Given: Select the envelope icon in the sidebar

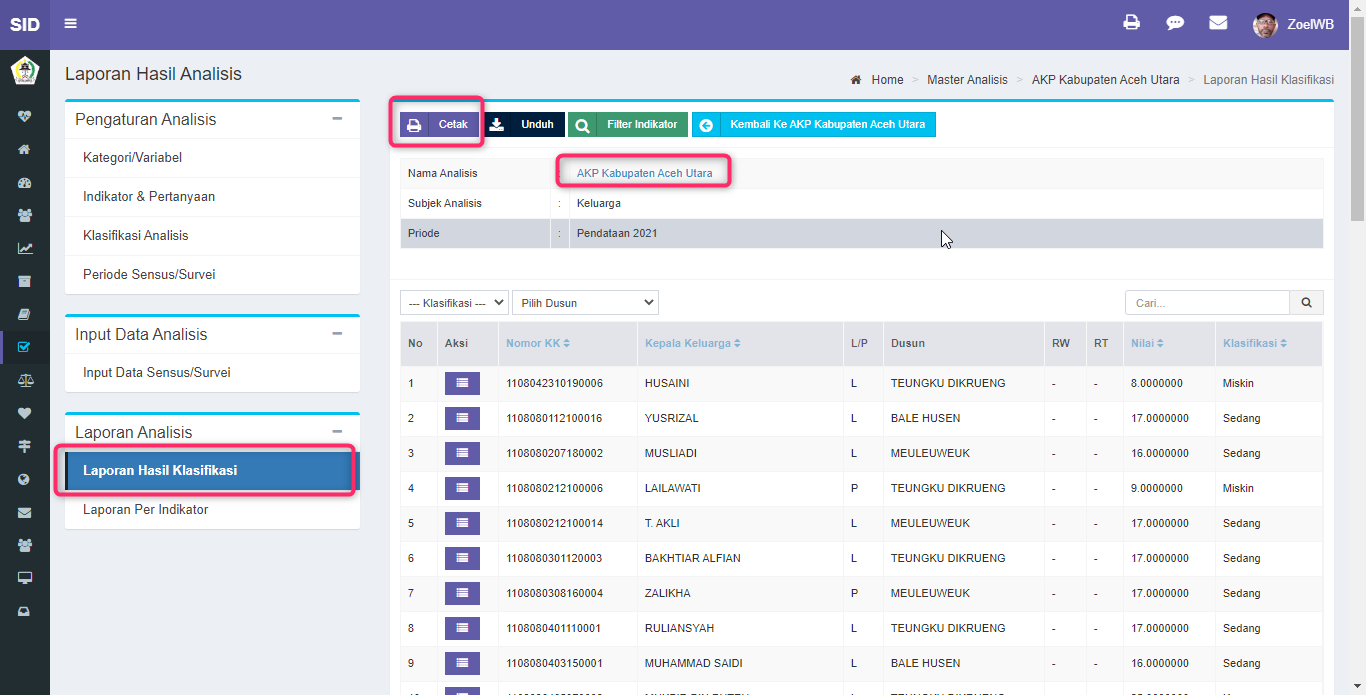Looking at the screenshot, I should pyautogui.click(x=25, y=512).
